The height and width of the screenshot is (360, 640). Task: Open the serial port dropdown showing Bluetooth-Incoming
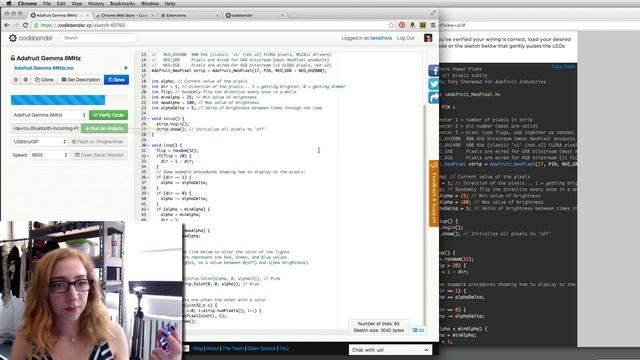pyautogui.click(x=46, y=128)
